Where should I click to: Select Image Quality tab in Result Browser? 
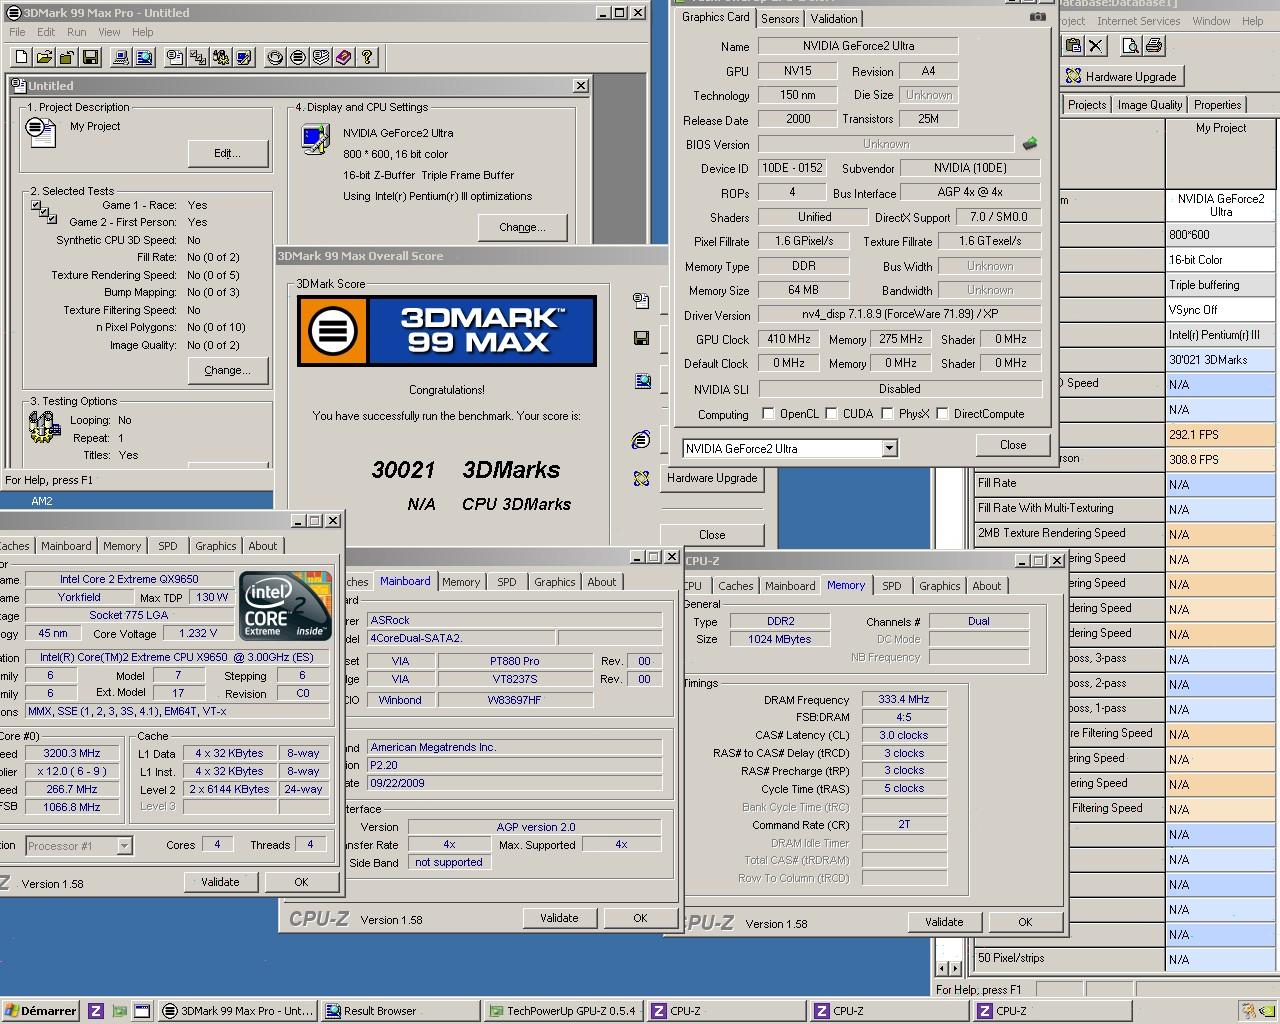click(1149, 104)
